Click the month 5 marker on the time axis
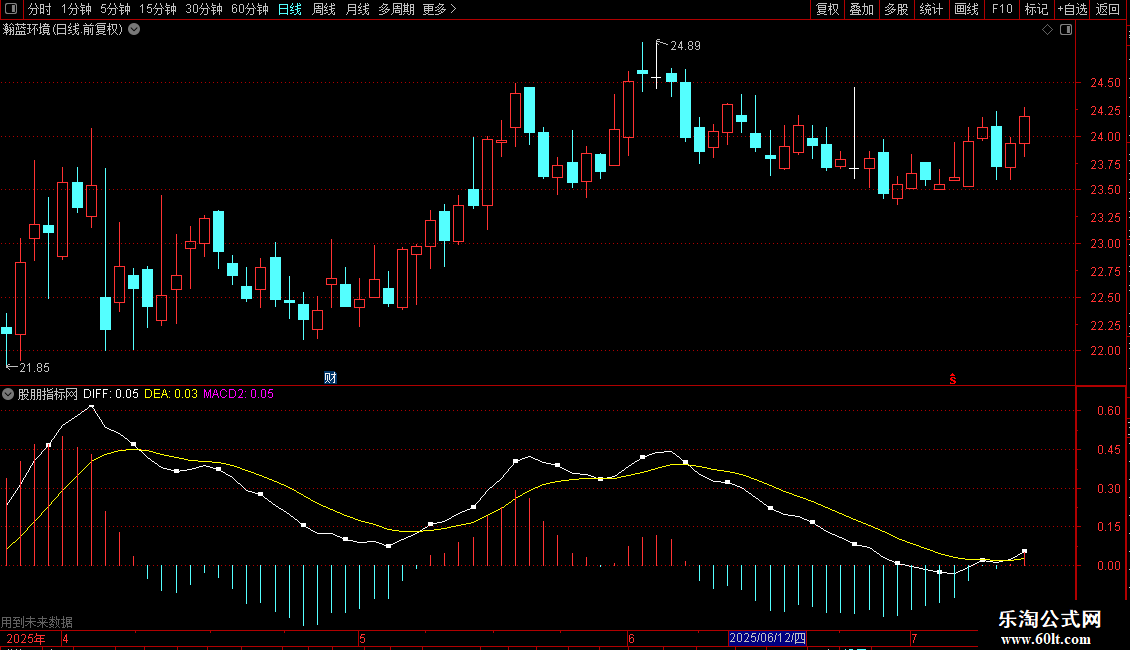This screenshot has height=650, width=1130. point(362,639)
